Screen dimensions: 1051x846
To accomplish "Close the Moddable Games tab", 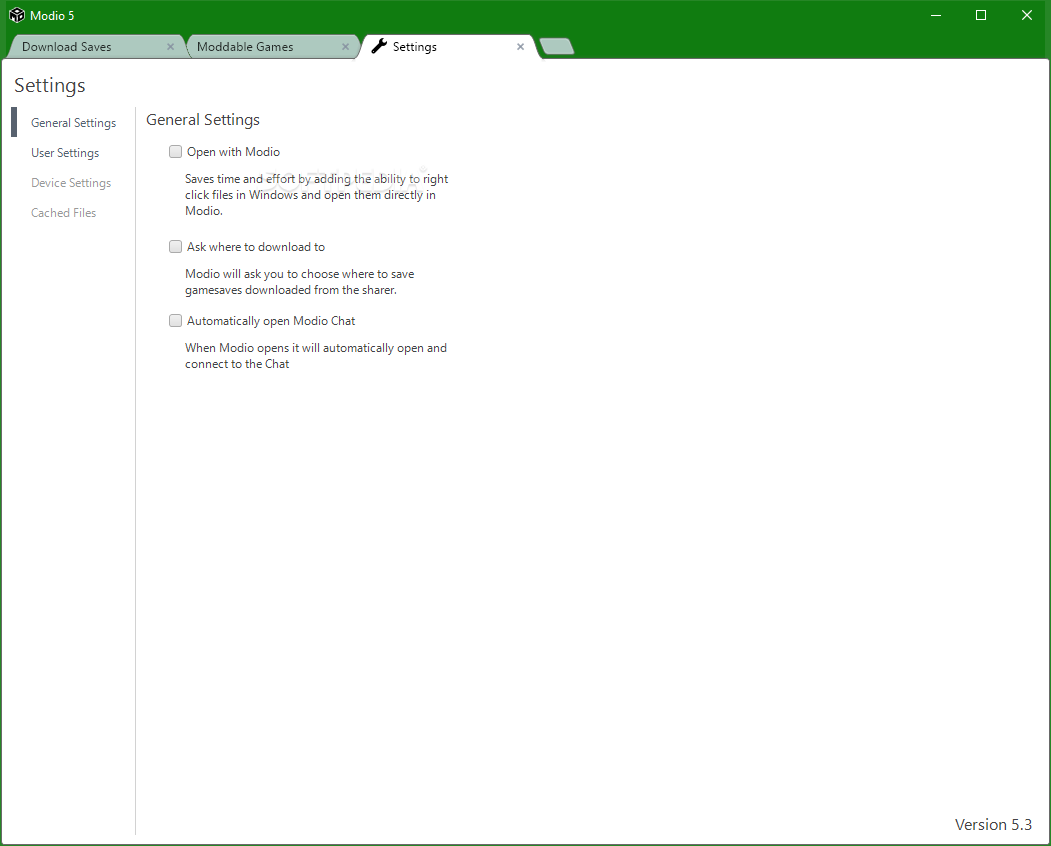I will click(x=345, y=46).
